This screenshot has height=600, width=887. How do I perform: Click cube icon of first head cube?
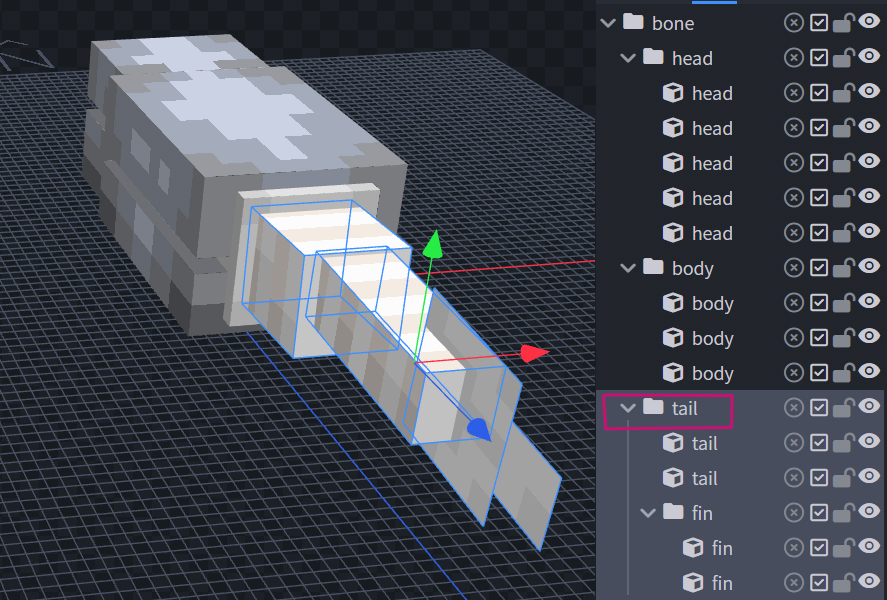[673, 93]
